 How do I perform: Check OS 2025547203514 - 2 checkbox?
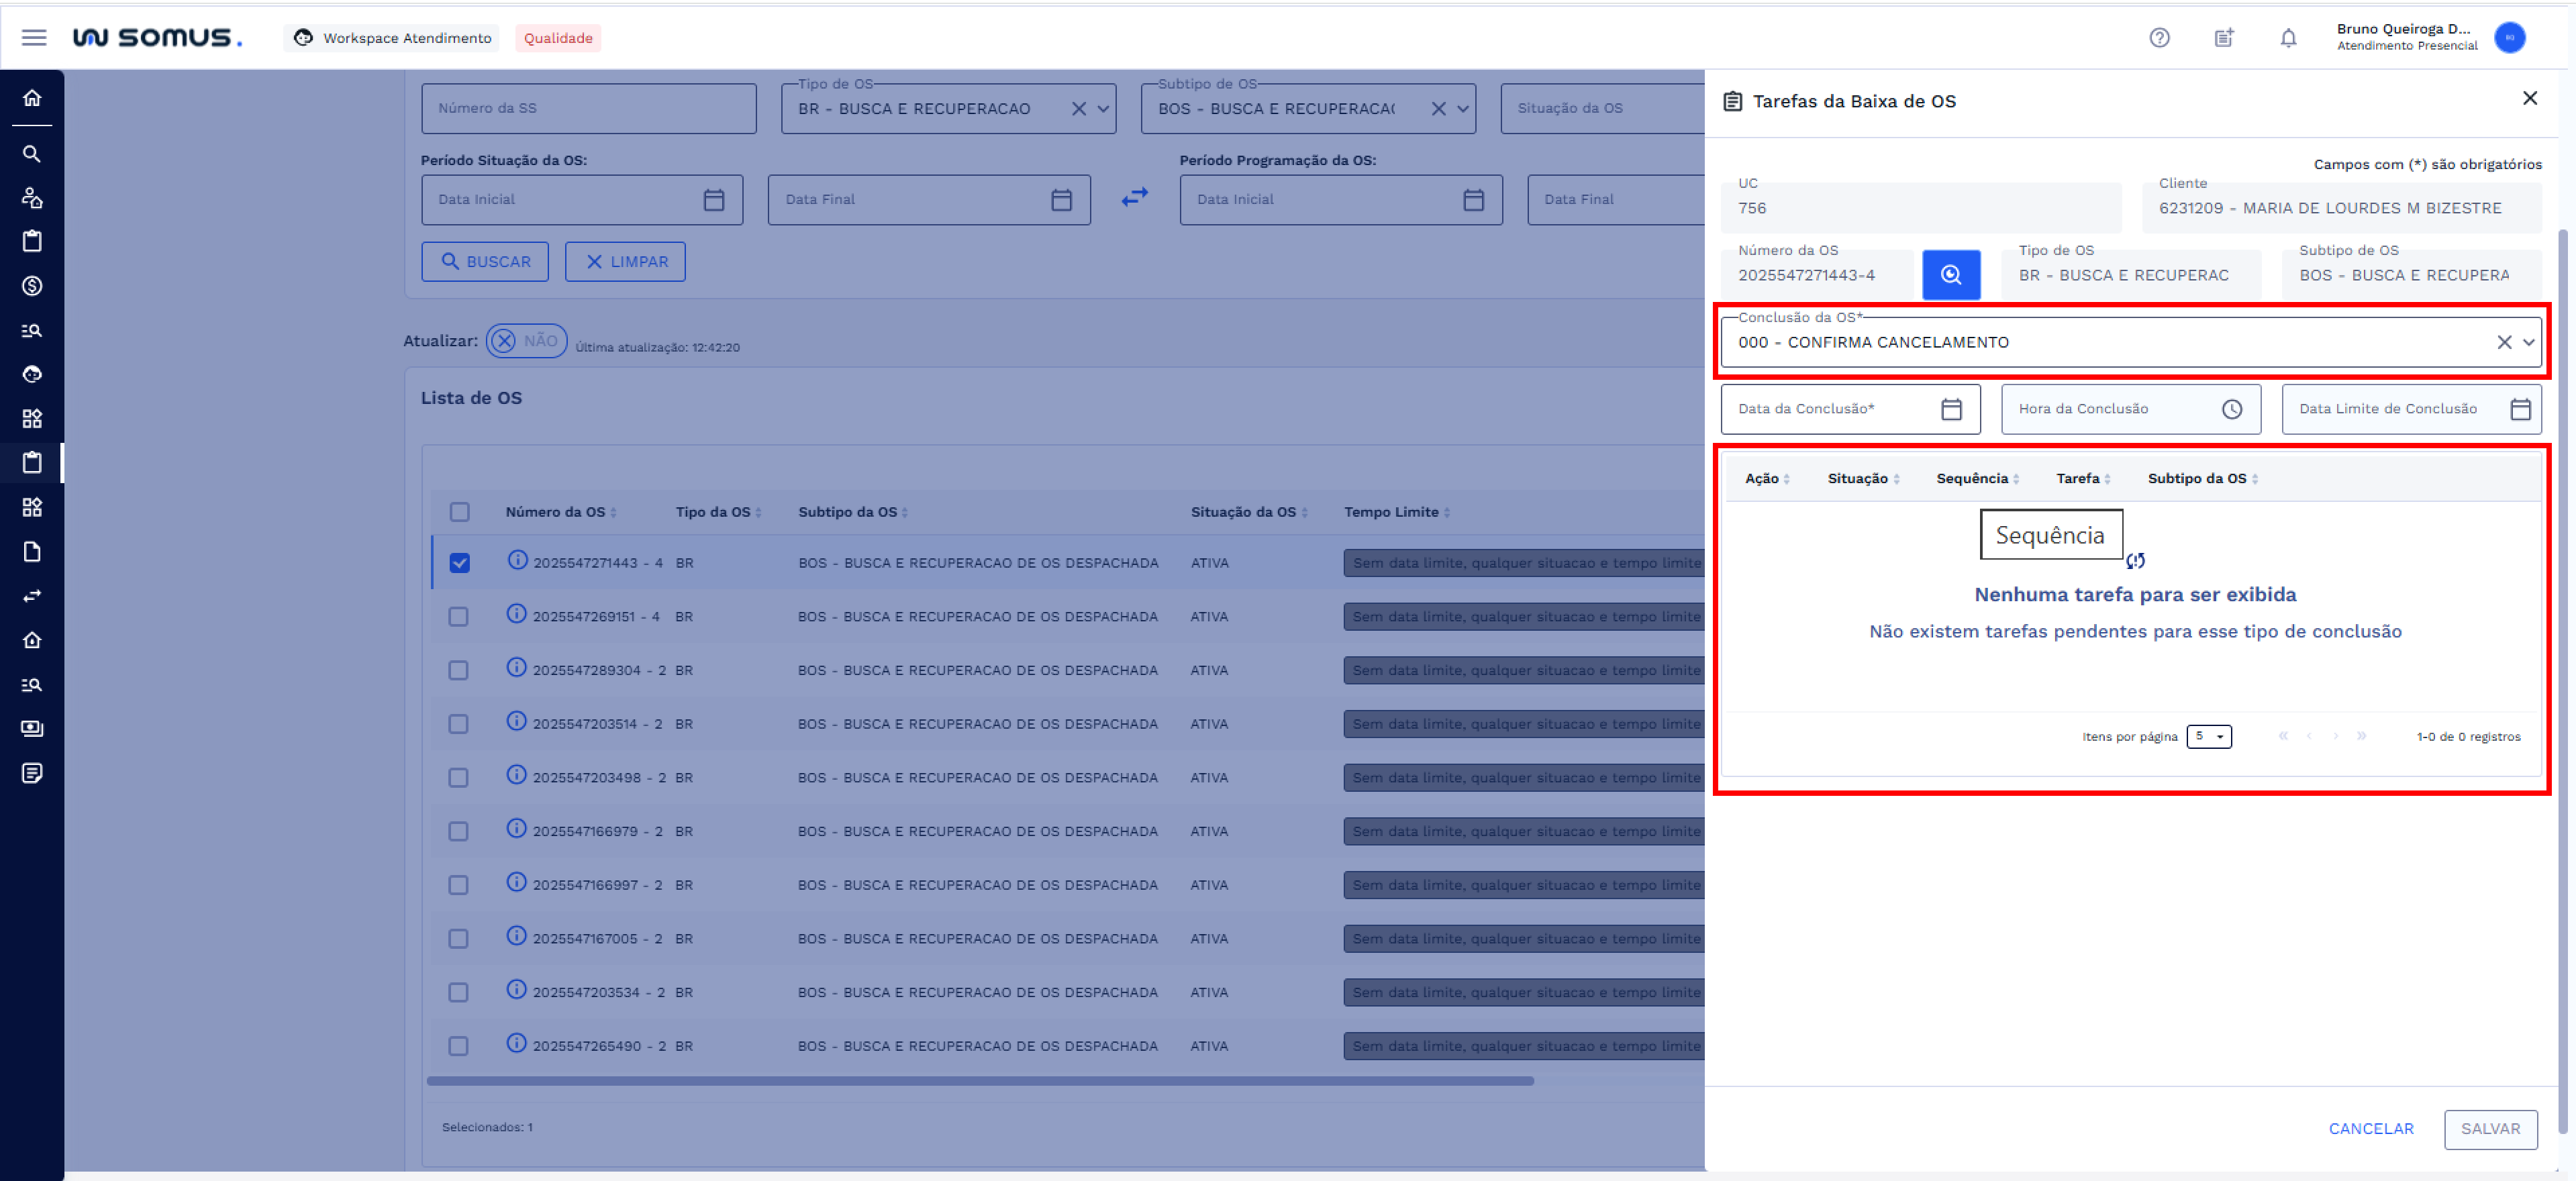click(458, 724)
